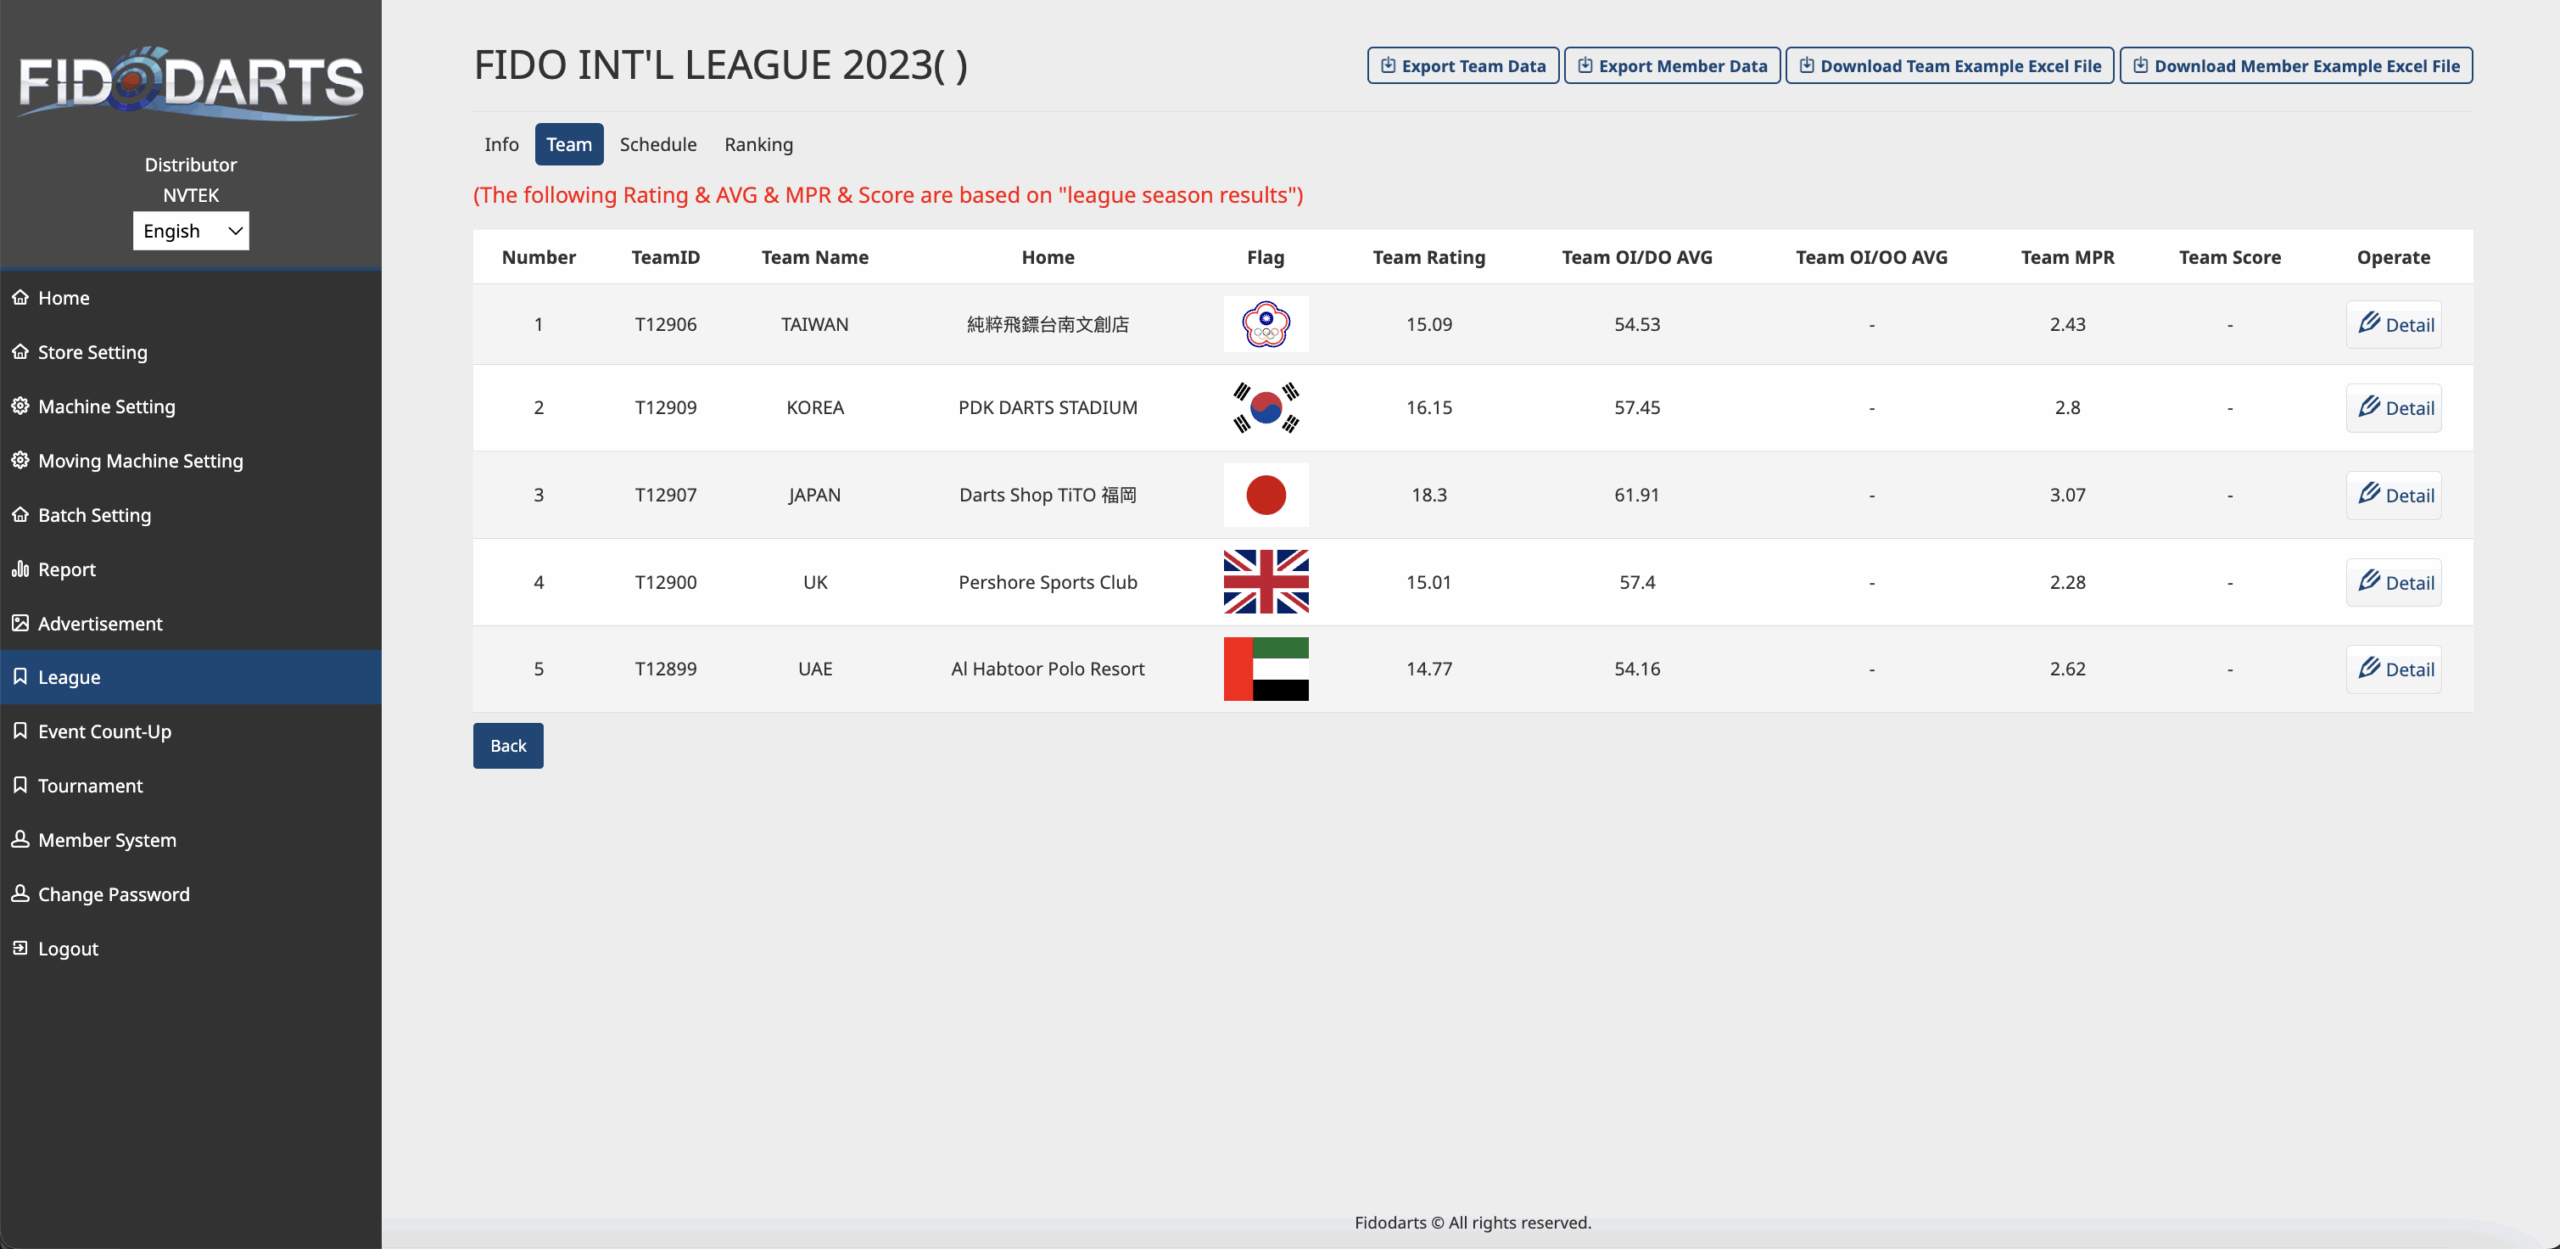Click the Advertisement image icon
This screenshot has height=1249, width=2560.
tap(20, 623)
